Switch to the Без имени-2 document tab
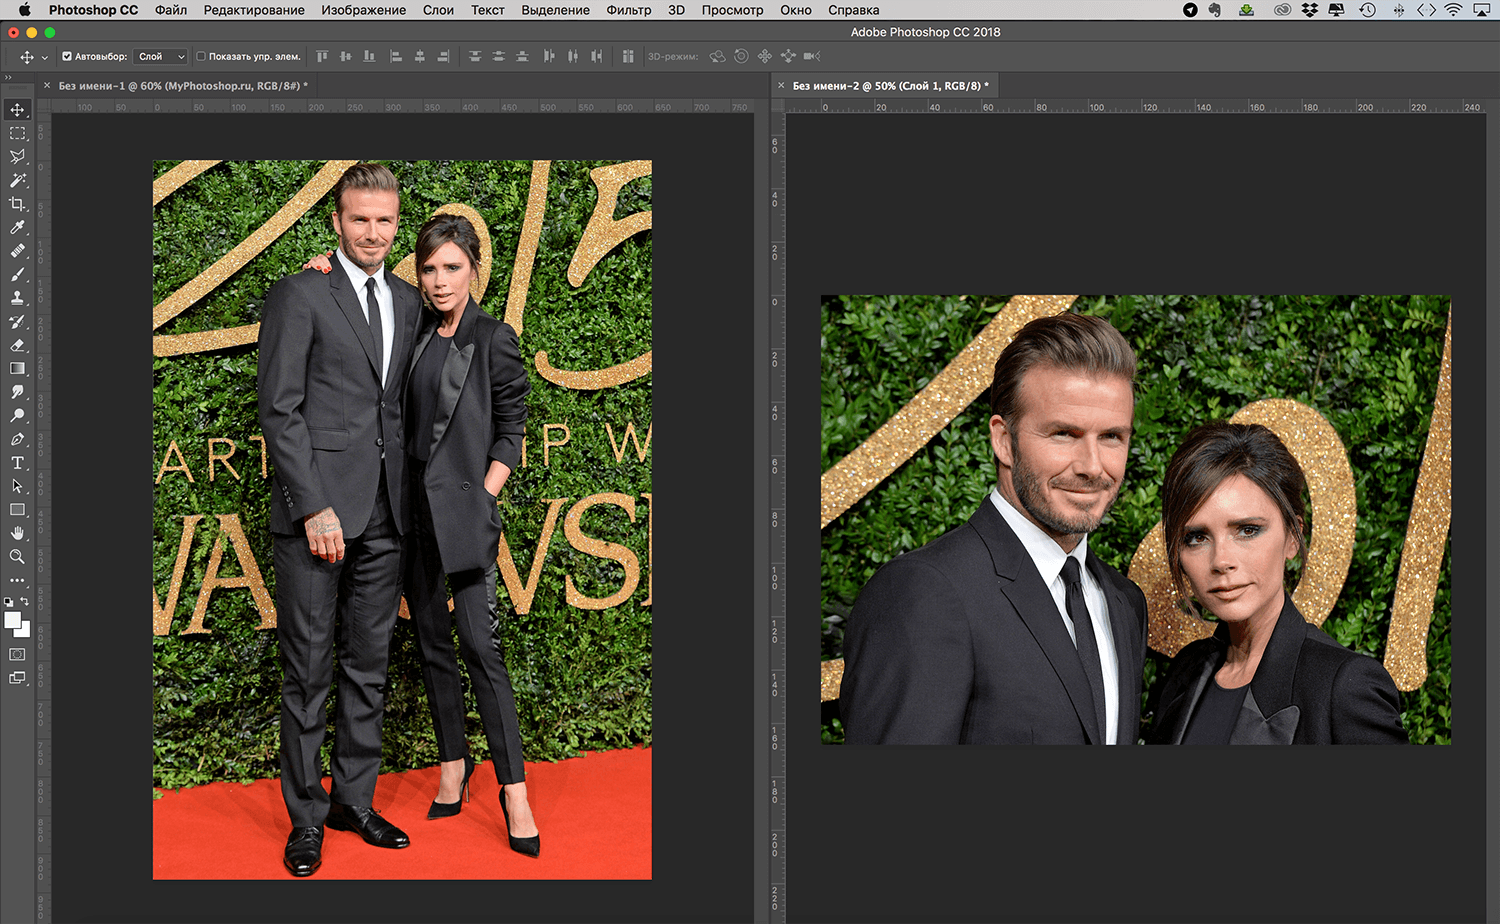 [889, 86]
